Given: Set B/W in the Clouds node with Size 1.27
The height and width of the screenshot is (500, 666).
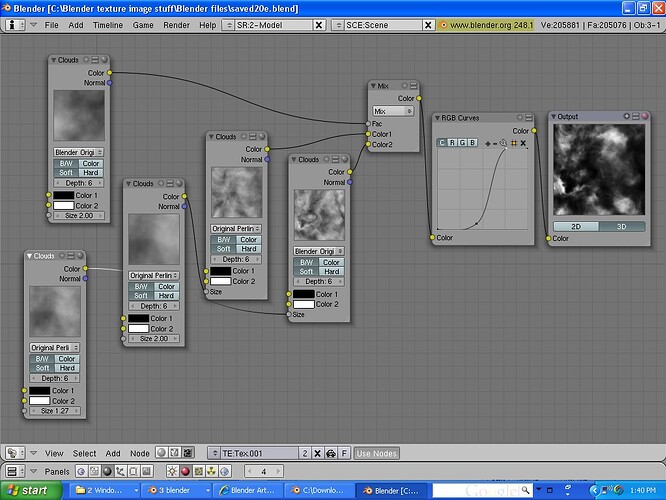Looking at the screenshot, I should click(x=42, y=359).
